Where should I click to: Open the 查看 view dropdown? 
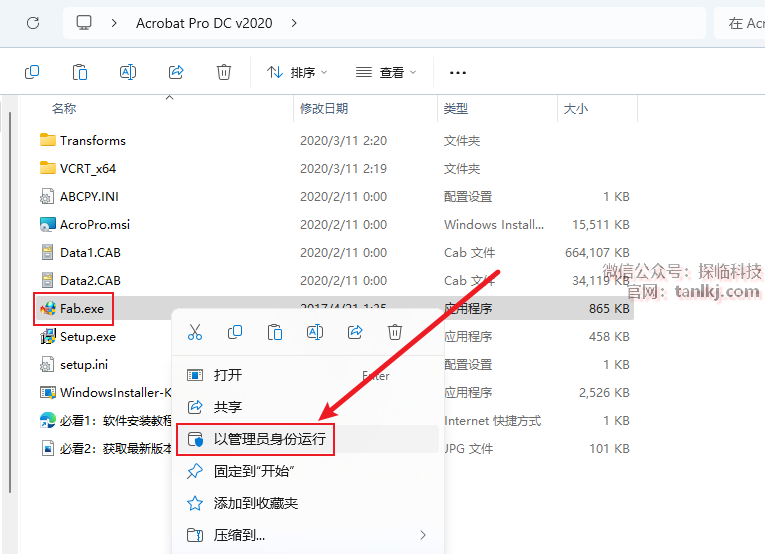tap(386, 72)
